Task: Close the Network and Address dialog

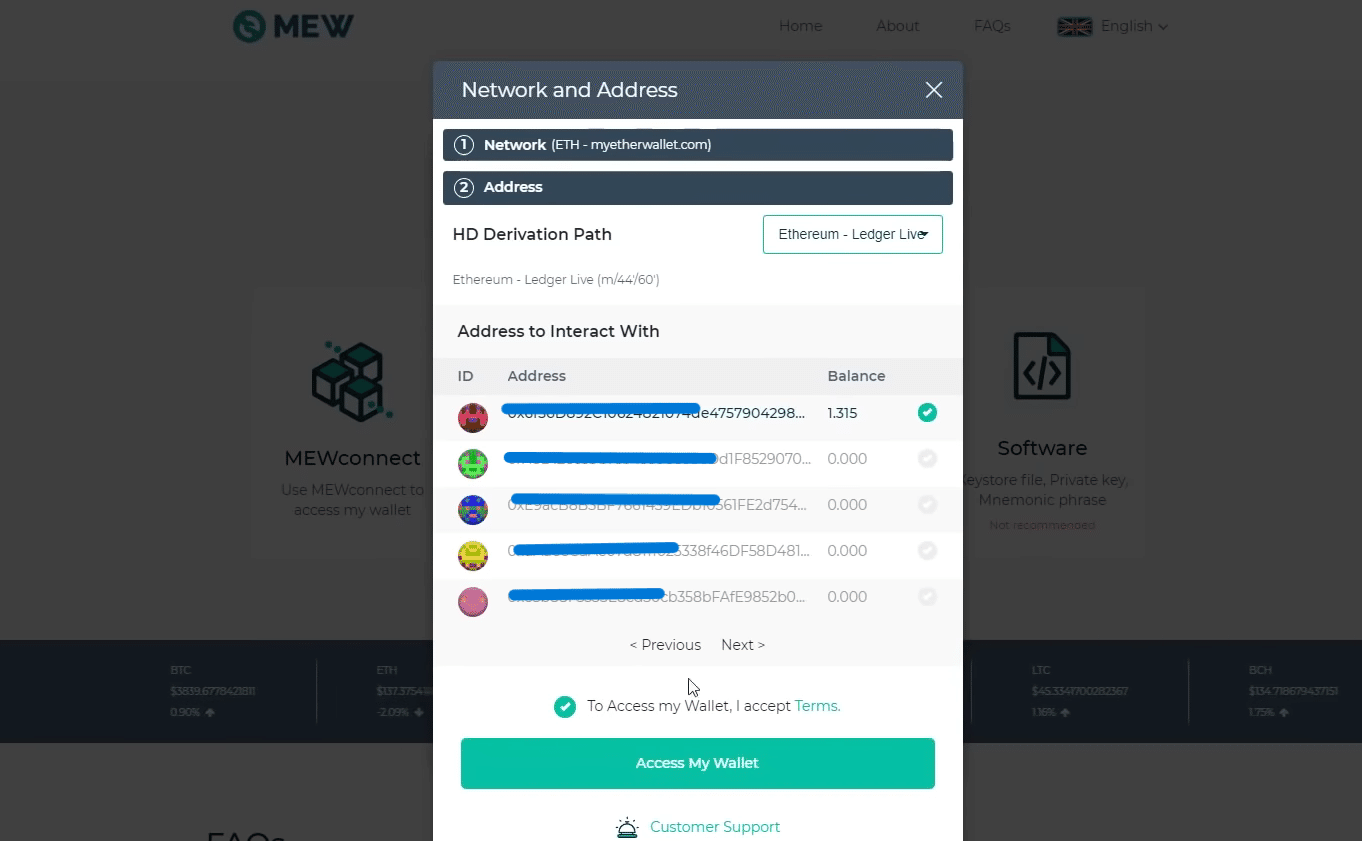Action: (934, 90)
